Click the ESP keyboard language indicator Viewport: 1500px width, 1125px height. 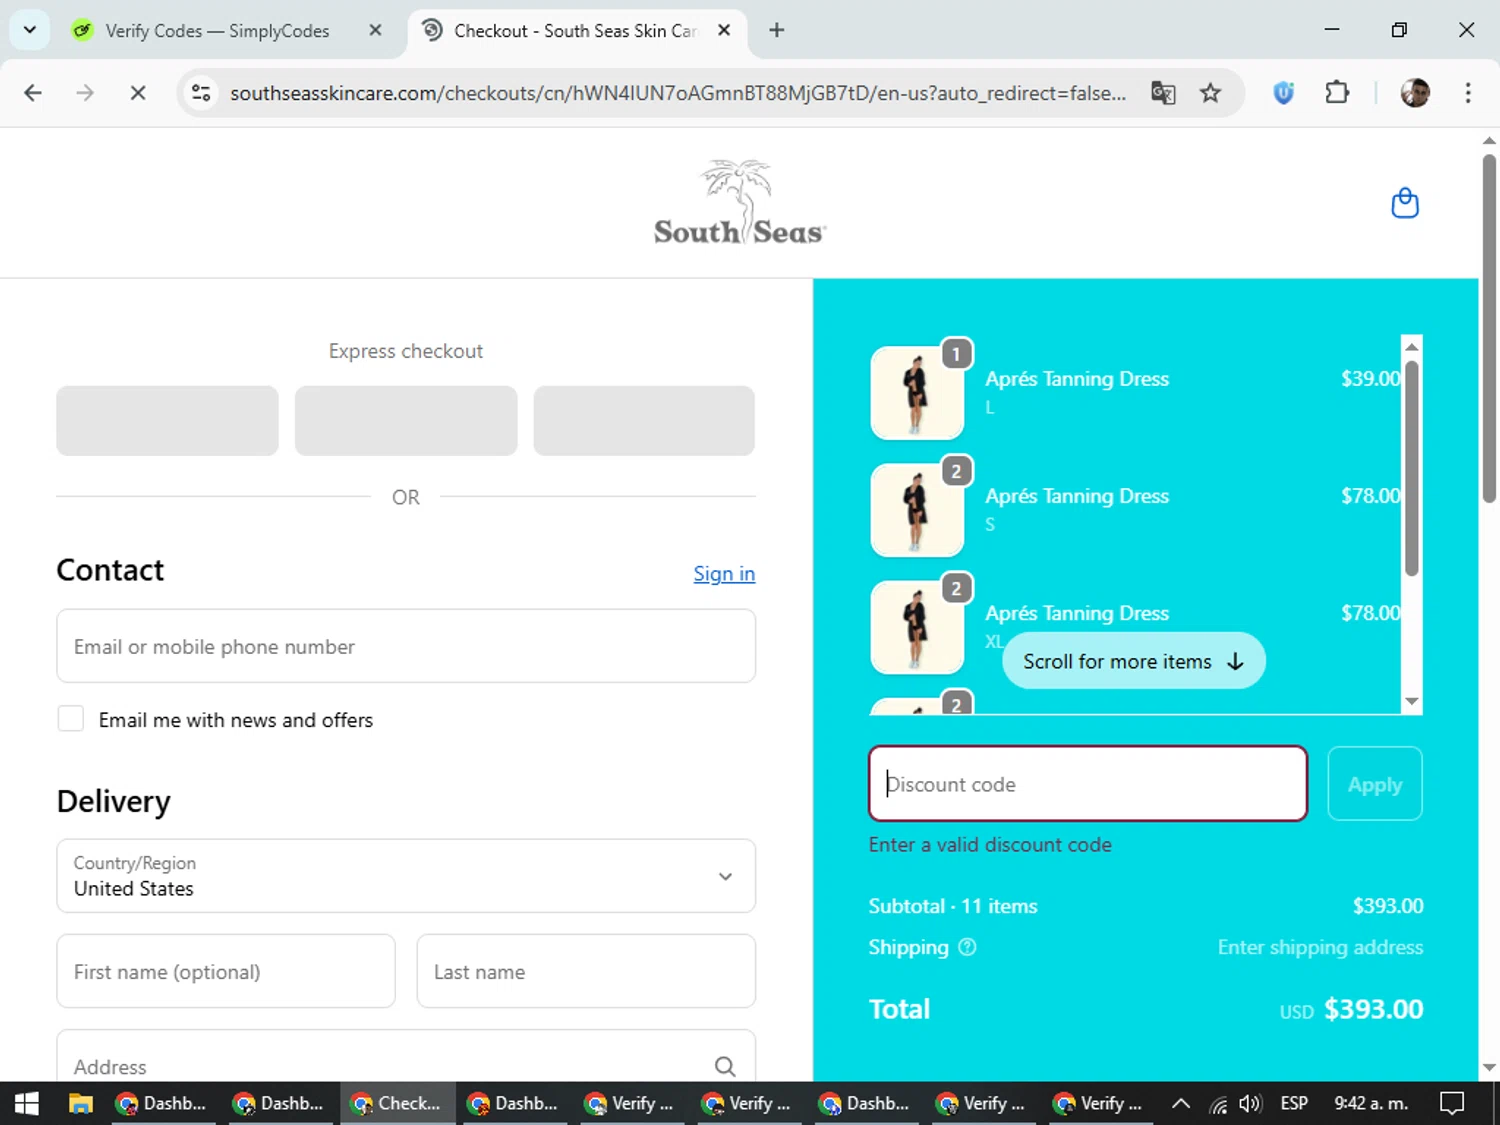point(1294,1103)
